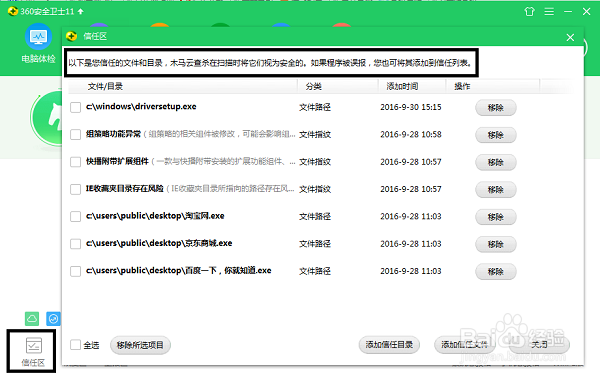Click the green cloud icon
This screenshot has height=378, width=600.
coord(32,319)
